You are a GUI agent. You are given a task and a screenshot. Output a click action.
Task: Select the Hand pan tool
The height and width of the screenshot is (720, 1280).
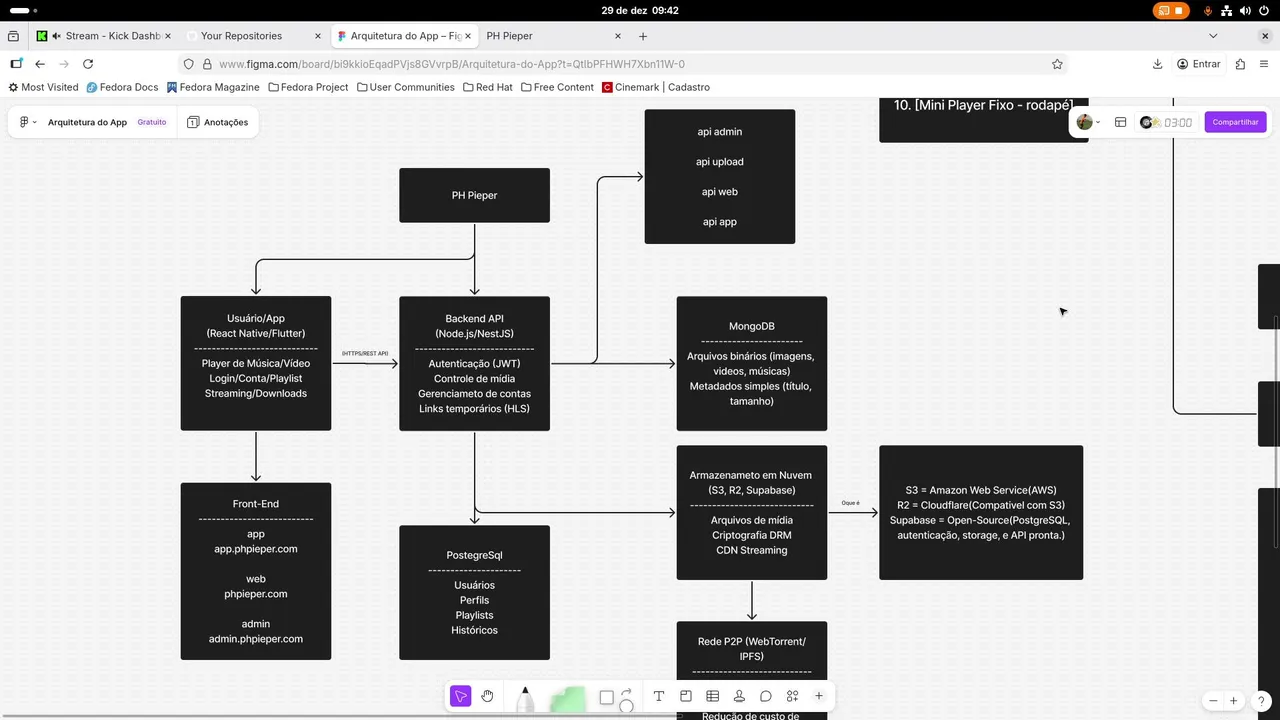[x=487, y=696]
